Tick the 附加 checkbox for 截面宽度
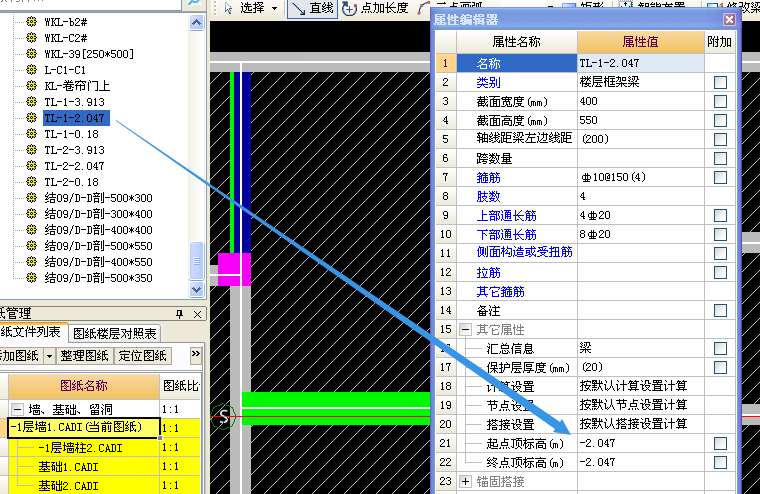The image size is (760, 494). (720, 101)
